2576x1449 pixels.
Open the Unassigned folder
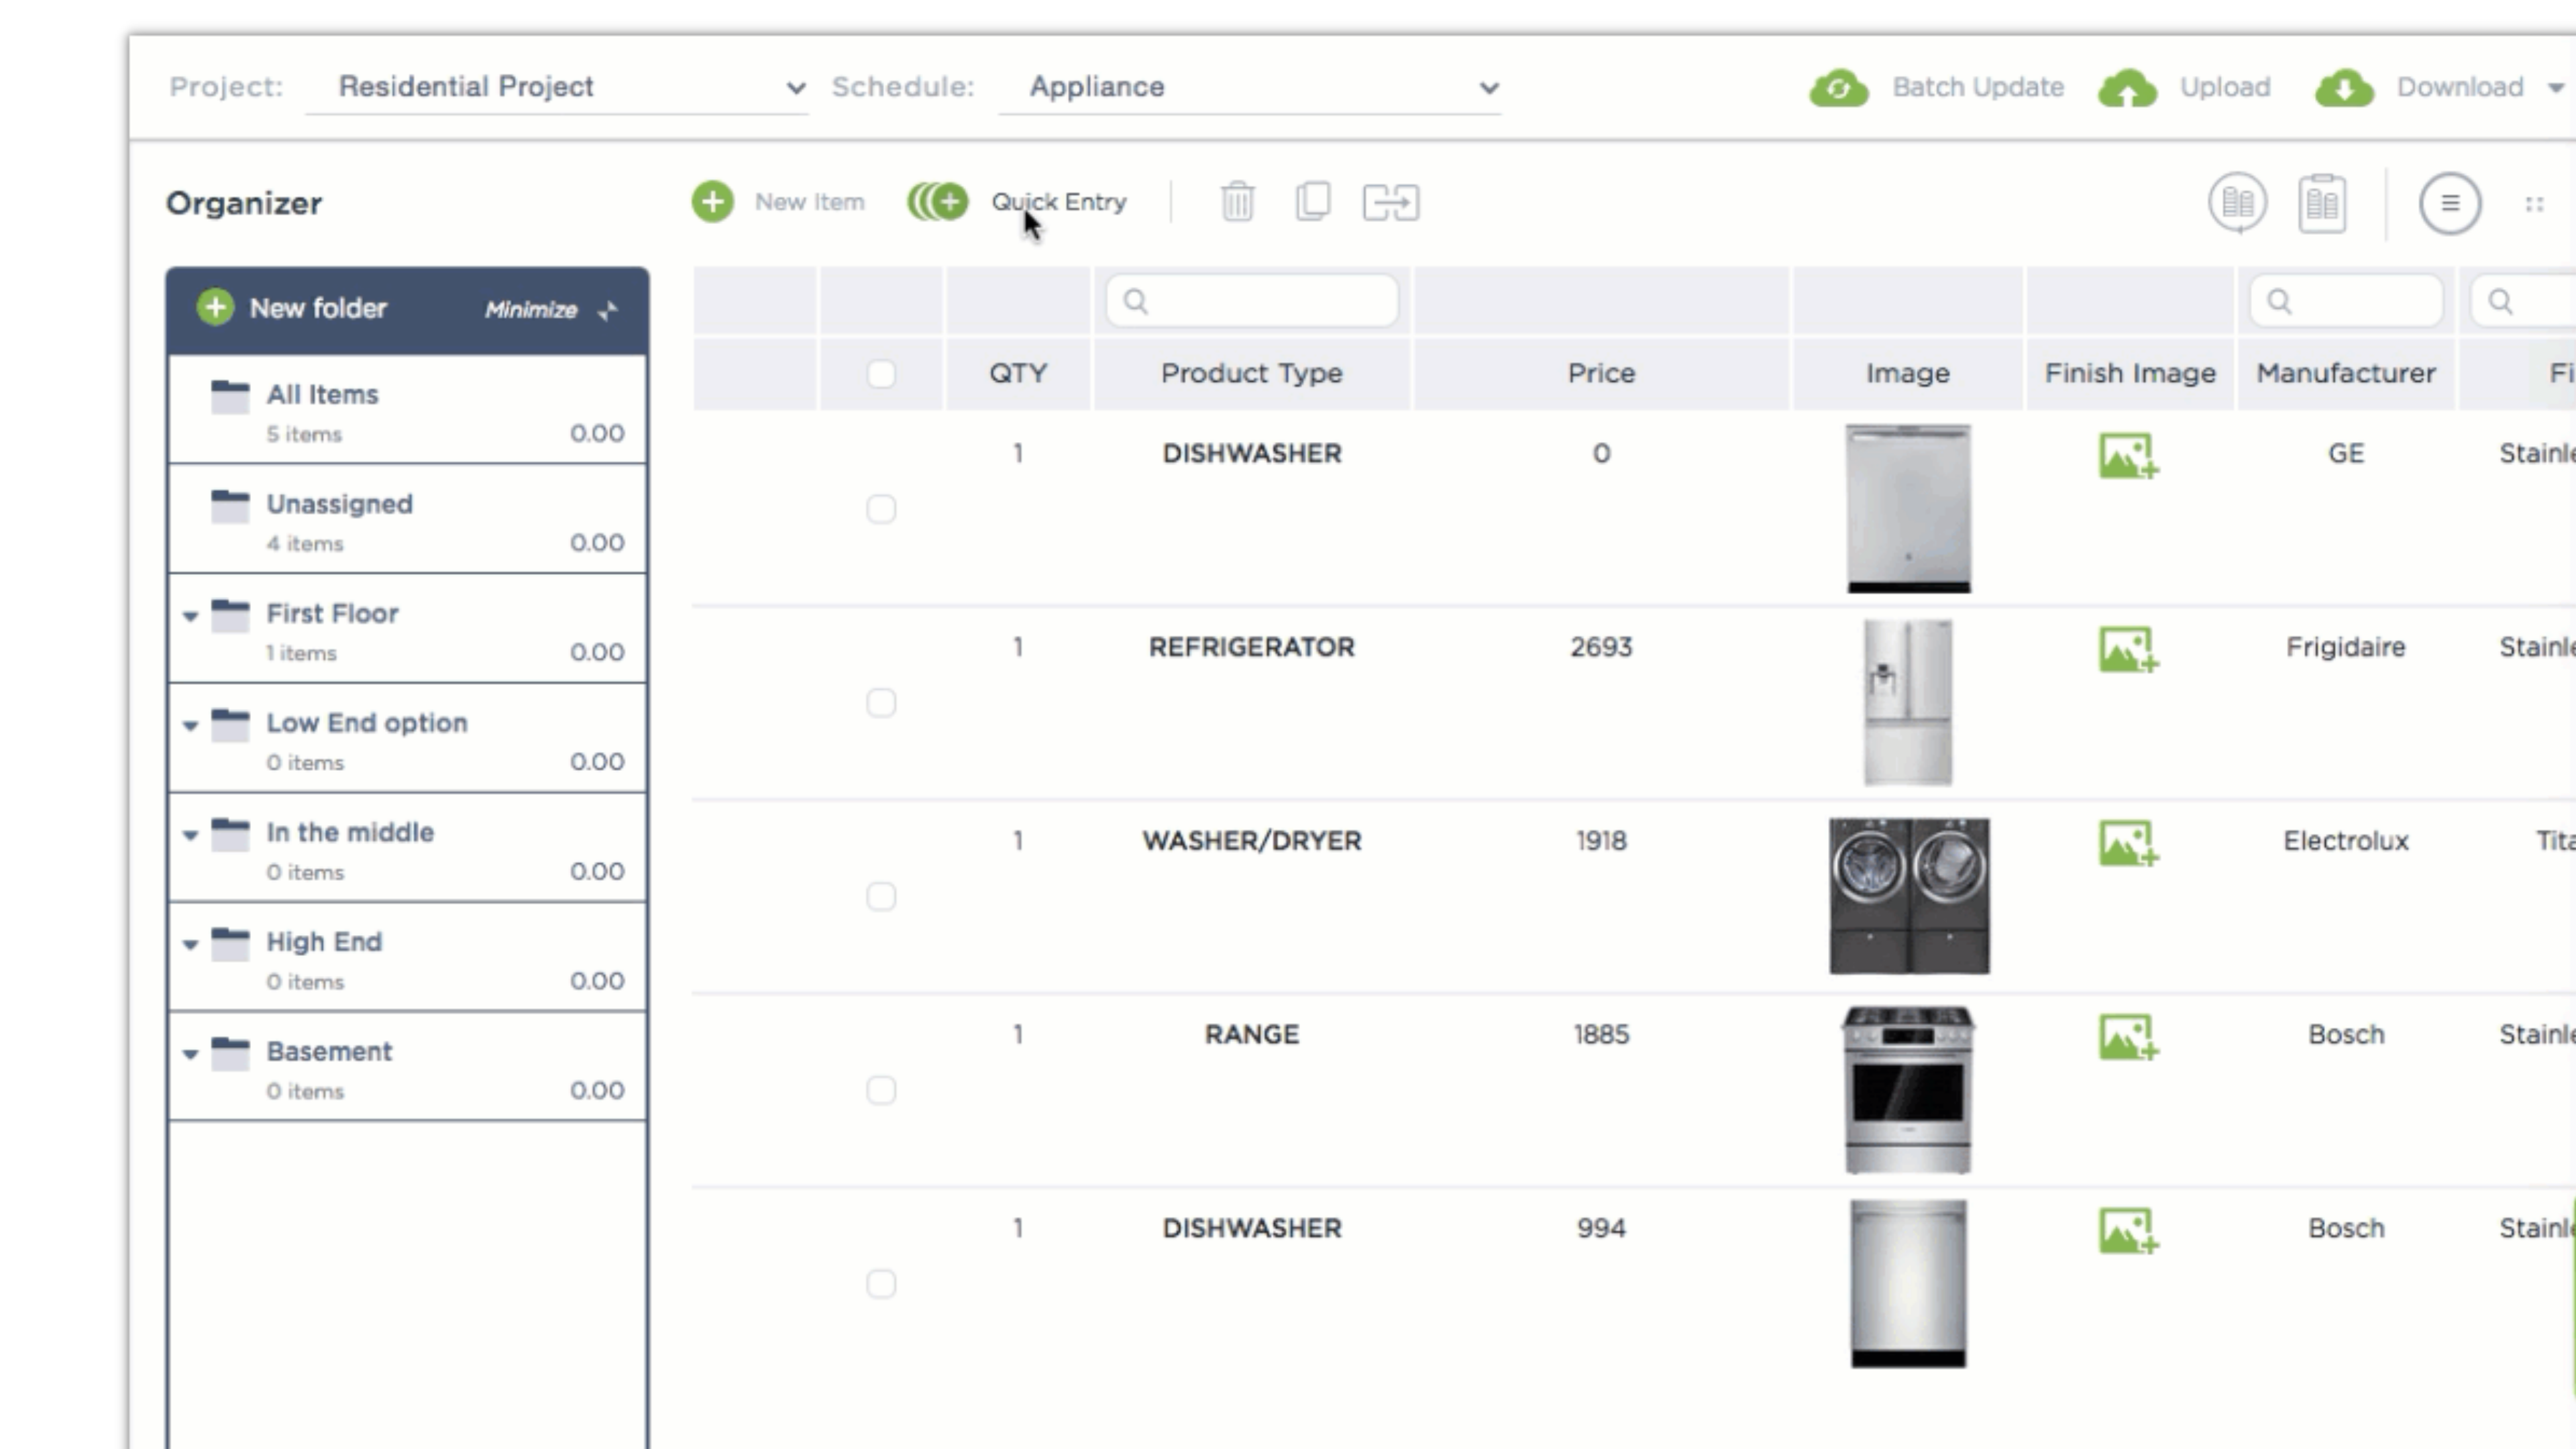[x=407, y=519]
